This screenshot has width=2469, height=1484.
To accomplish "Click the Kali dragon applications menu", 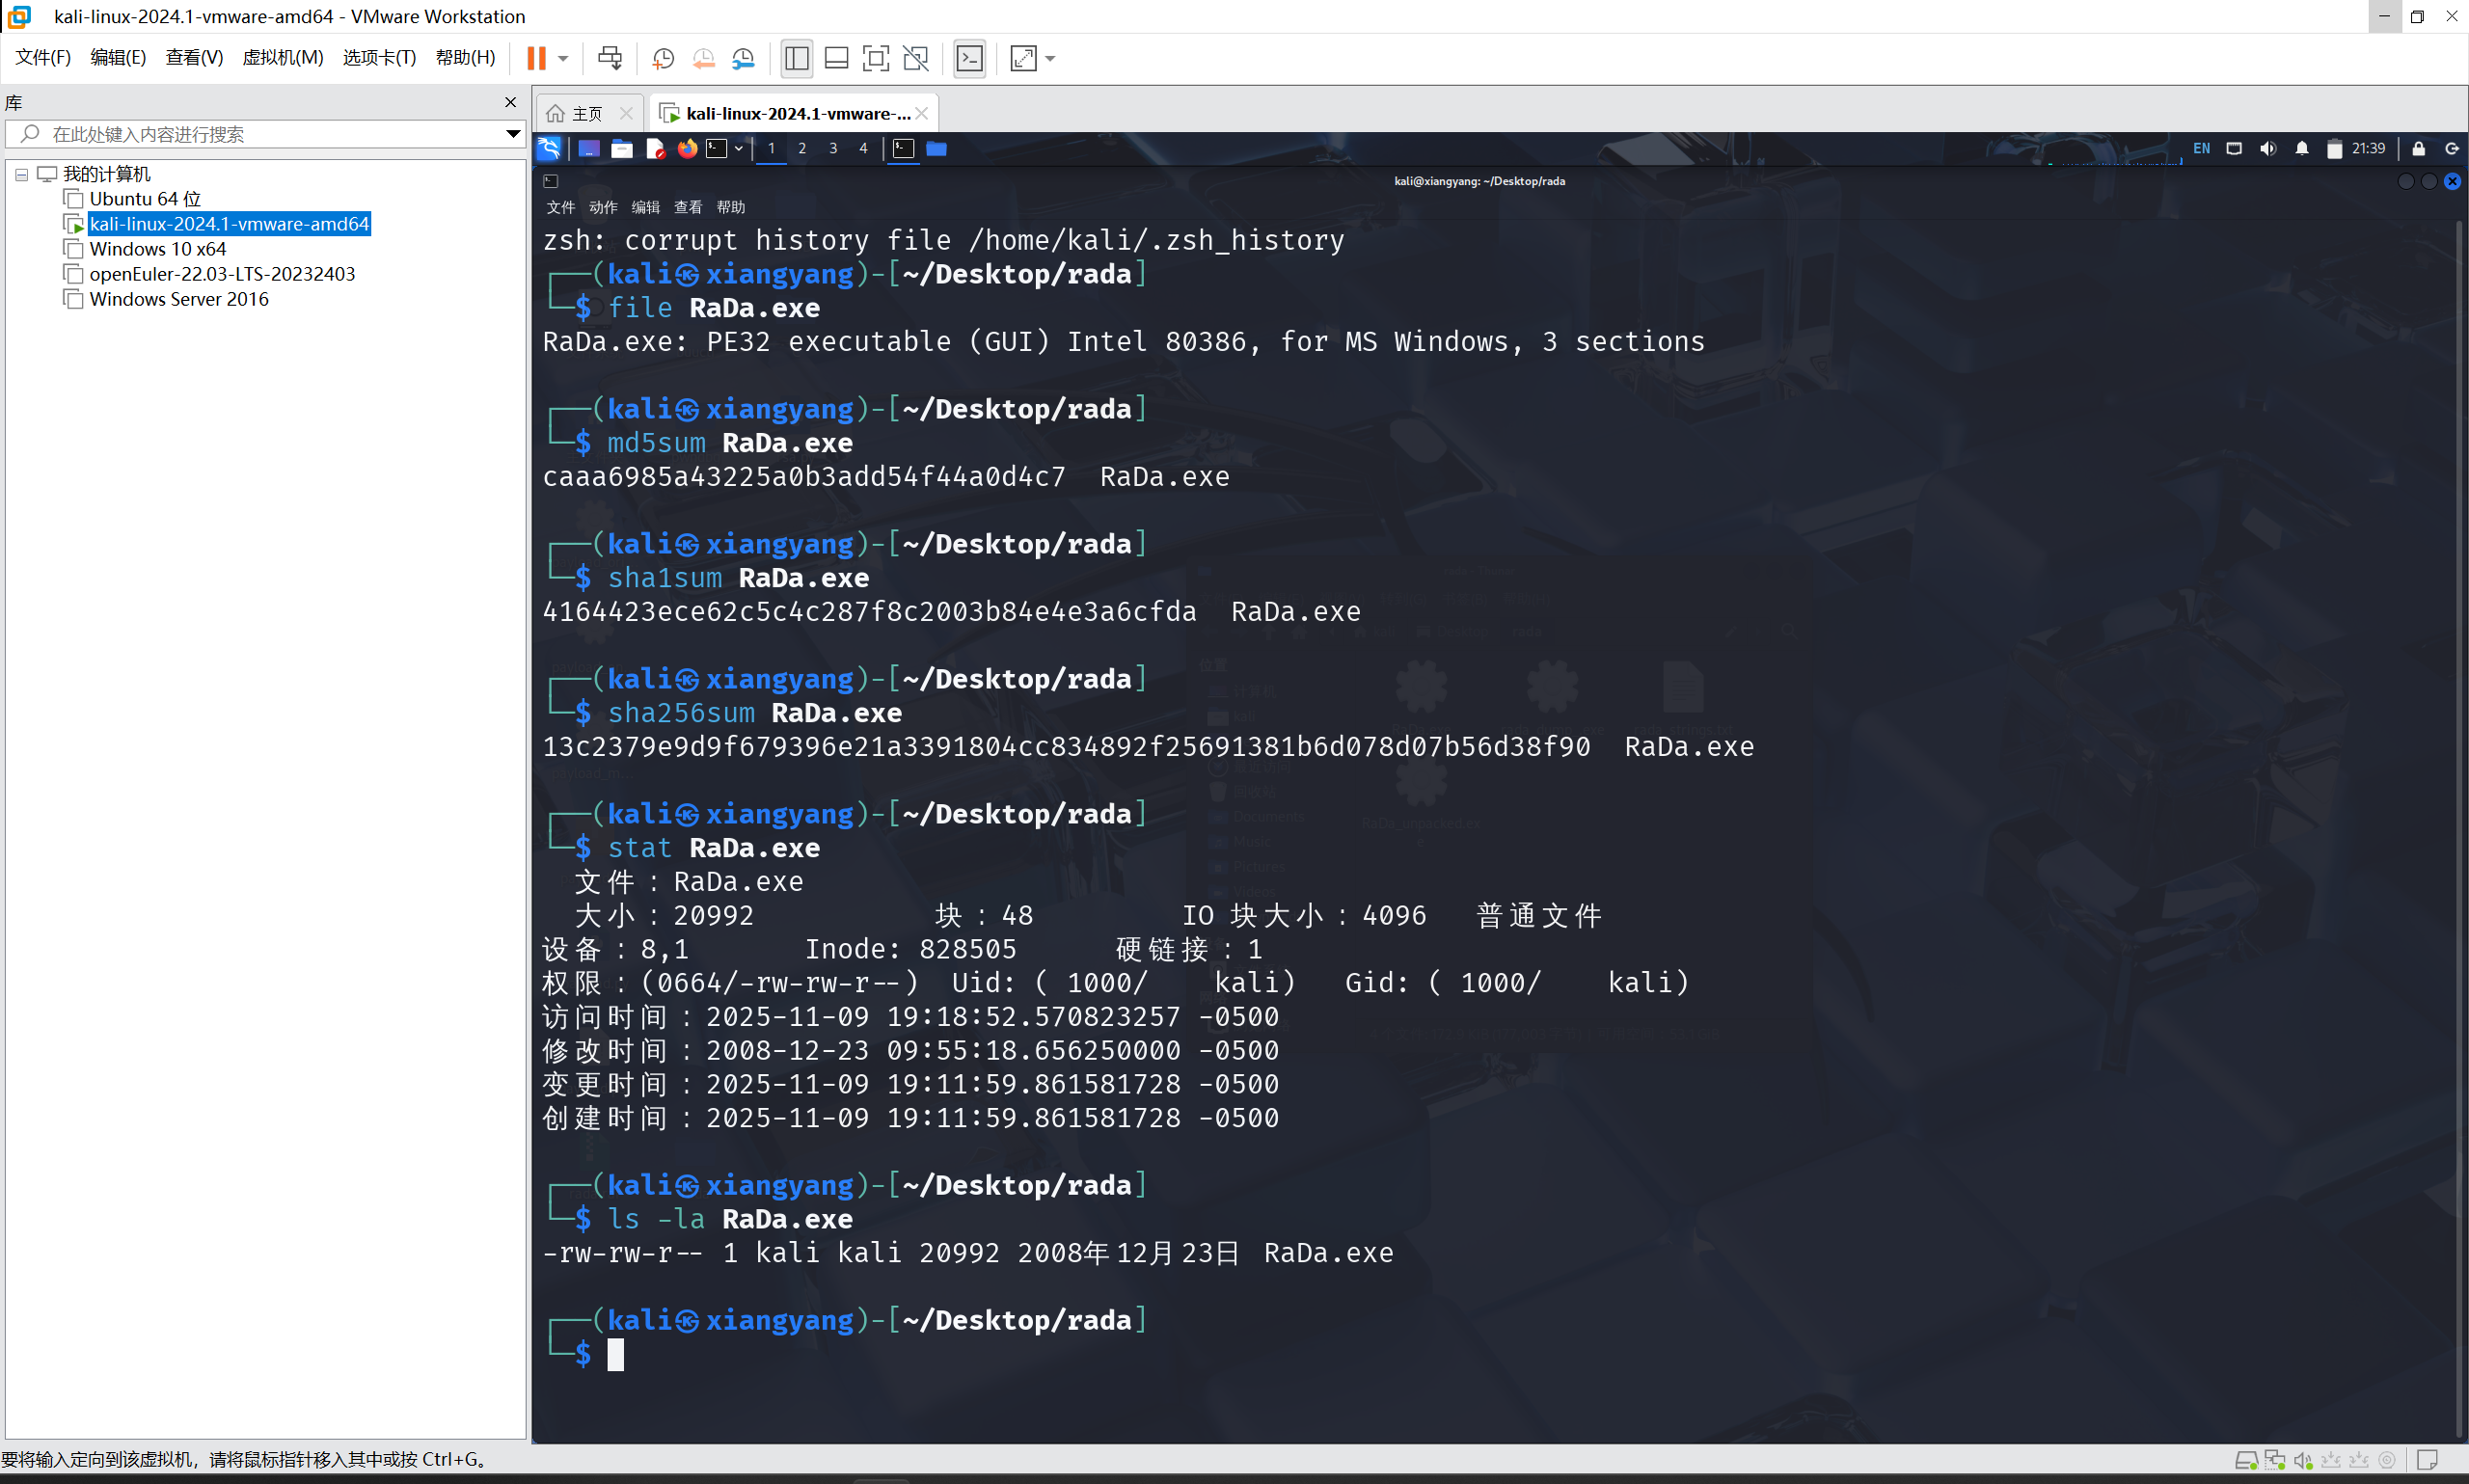I will coord(549,149).
